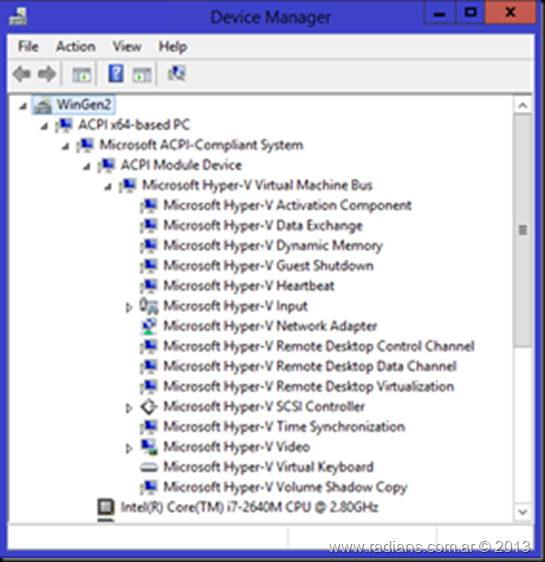The image size is (545, 562).
Task: Click the blue Help question-mark toolbar icon
Action: coord(116,73)
